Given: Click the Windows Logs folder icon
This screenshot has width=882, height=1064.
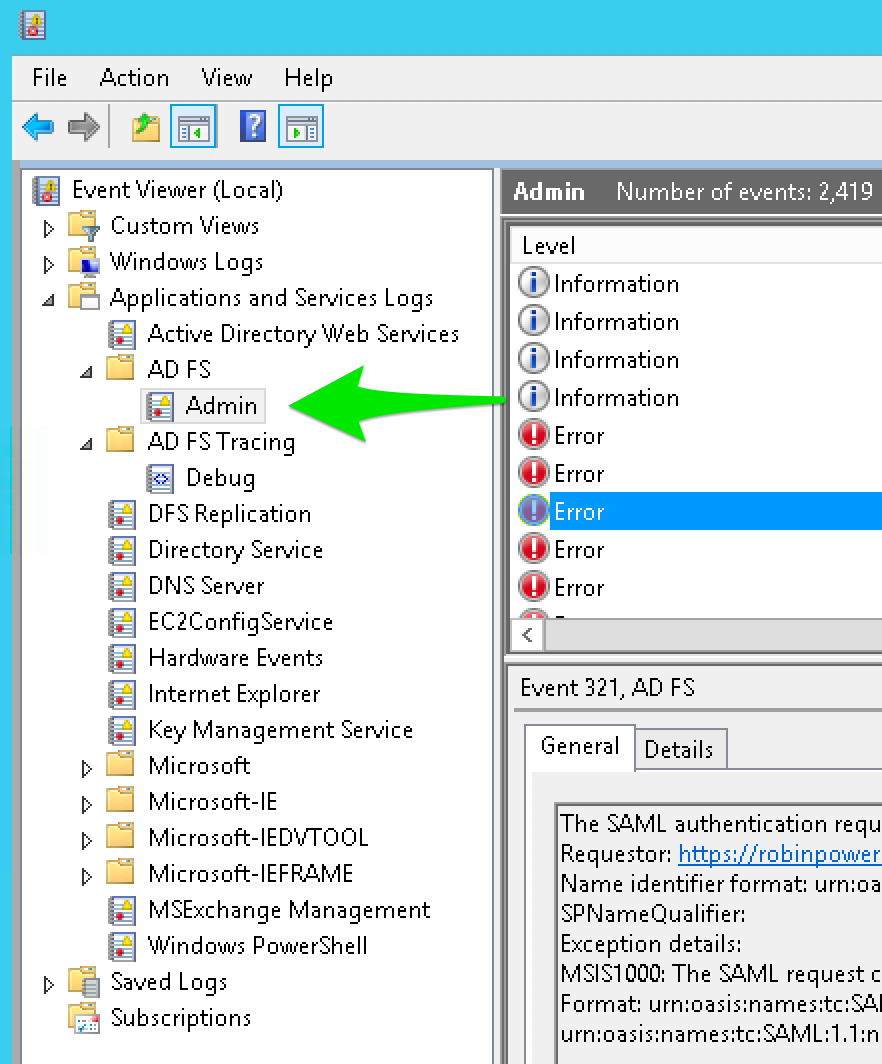Looking at the screenshot, I should tap(84, 262).
